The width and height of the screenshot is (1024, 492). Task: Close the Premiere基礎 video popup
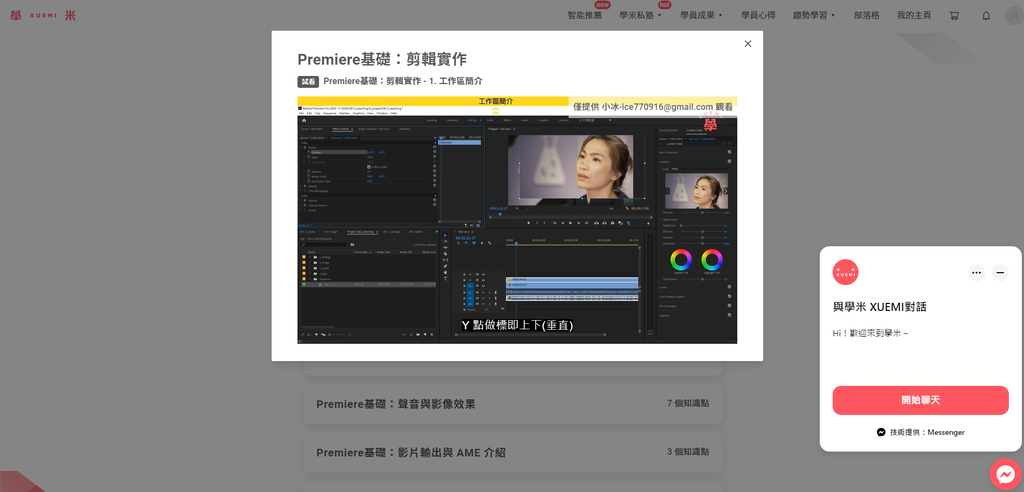click(747, 43)
